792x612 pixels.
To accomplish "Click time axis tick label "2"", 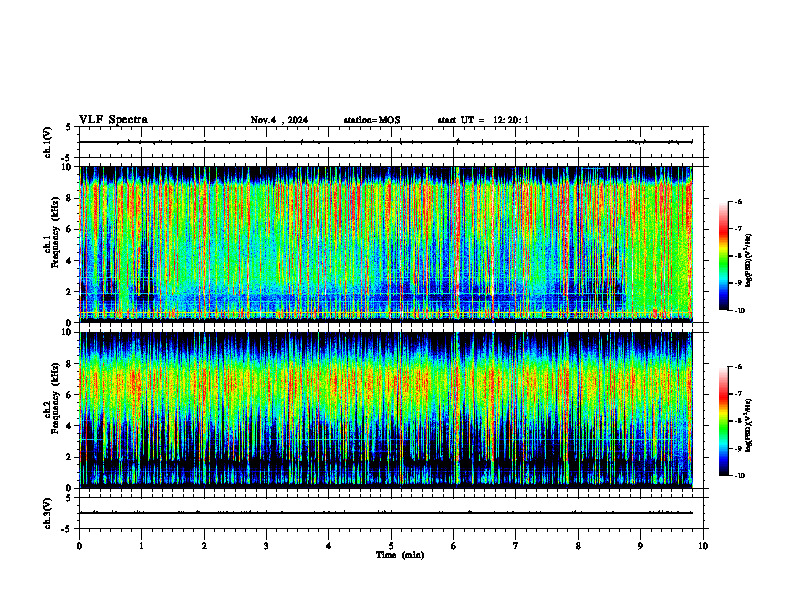I will click(x=204, y=546).
